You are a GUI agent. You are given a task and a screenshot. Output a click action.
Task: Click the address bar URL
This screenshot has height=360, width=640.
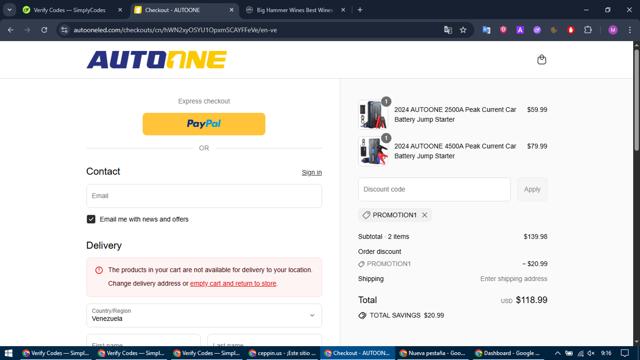coord(176,30)
